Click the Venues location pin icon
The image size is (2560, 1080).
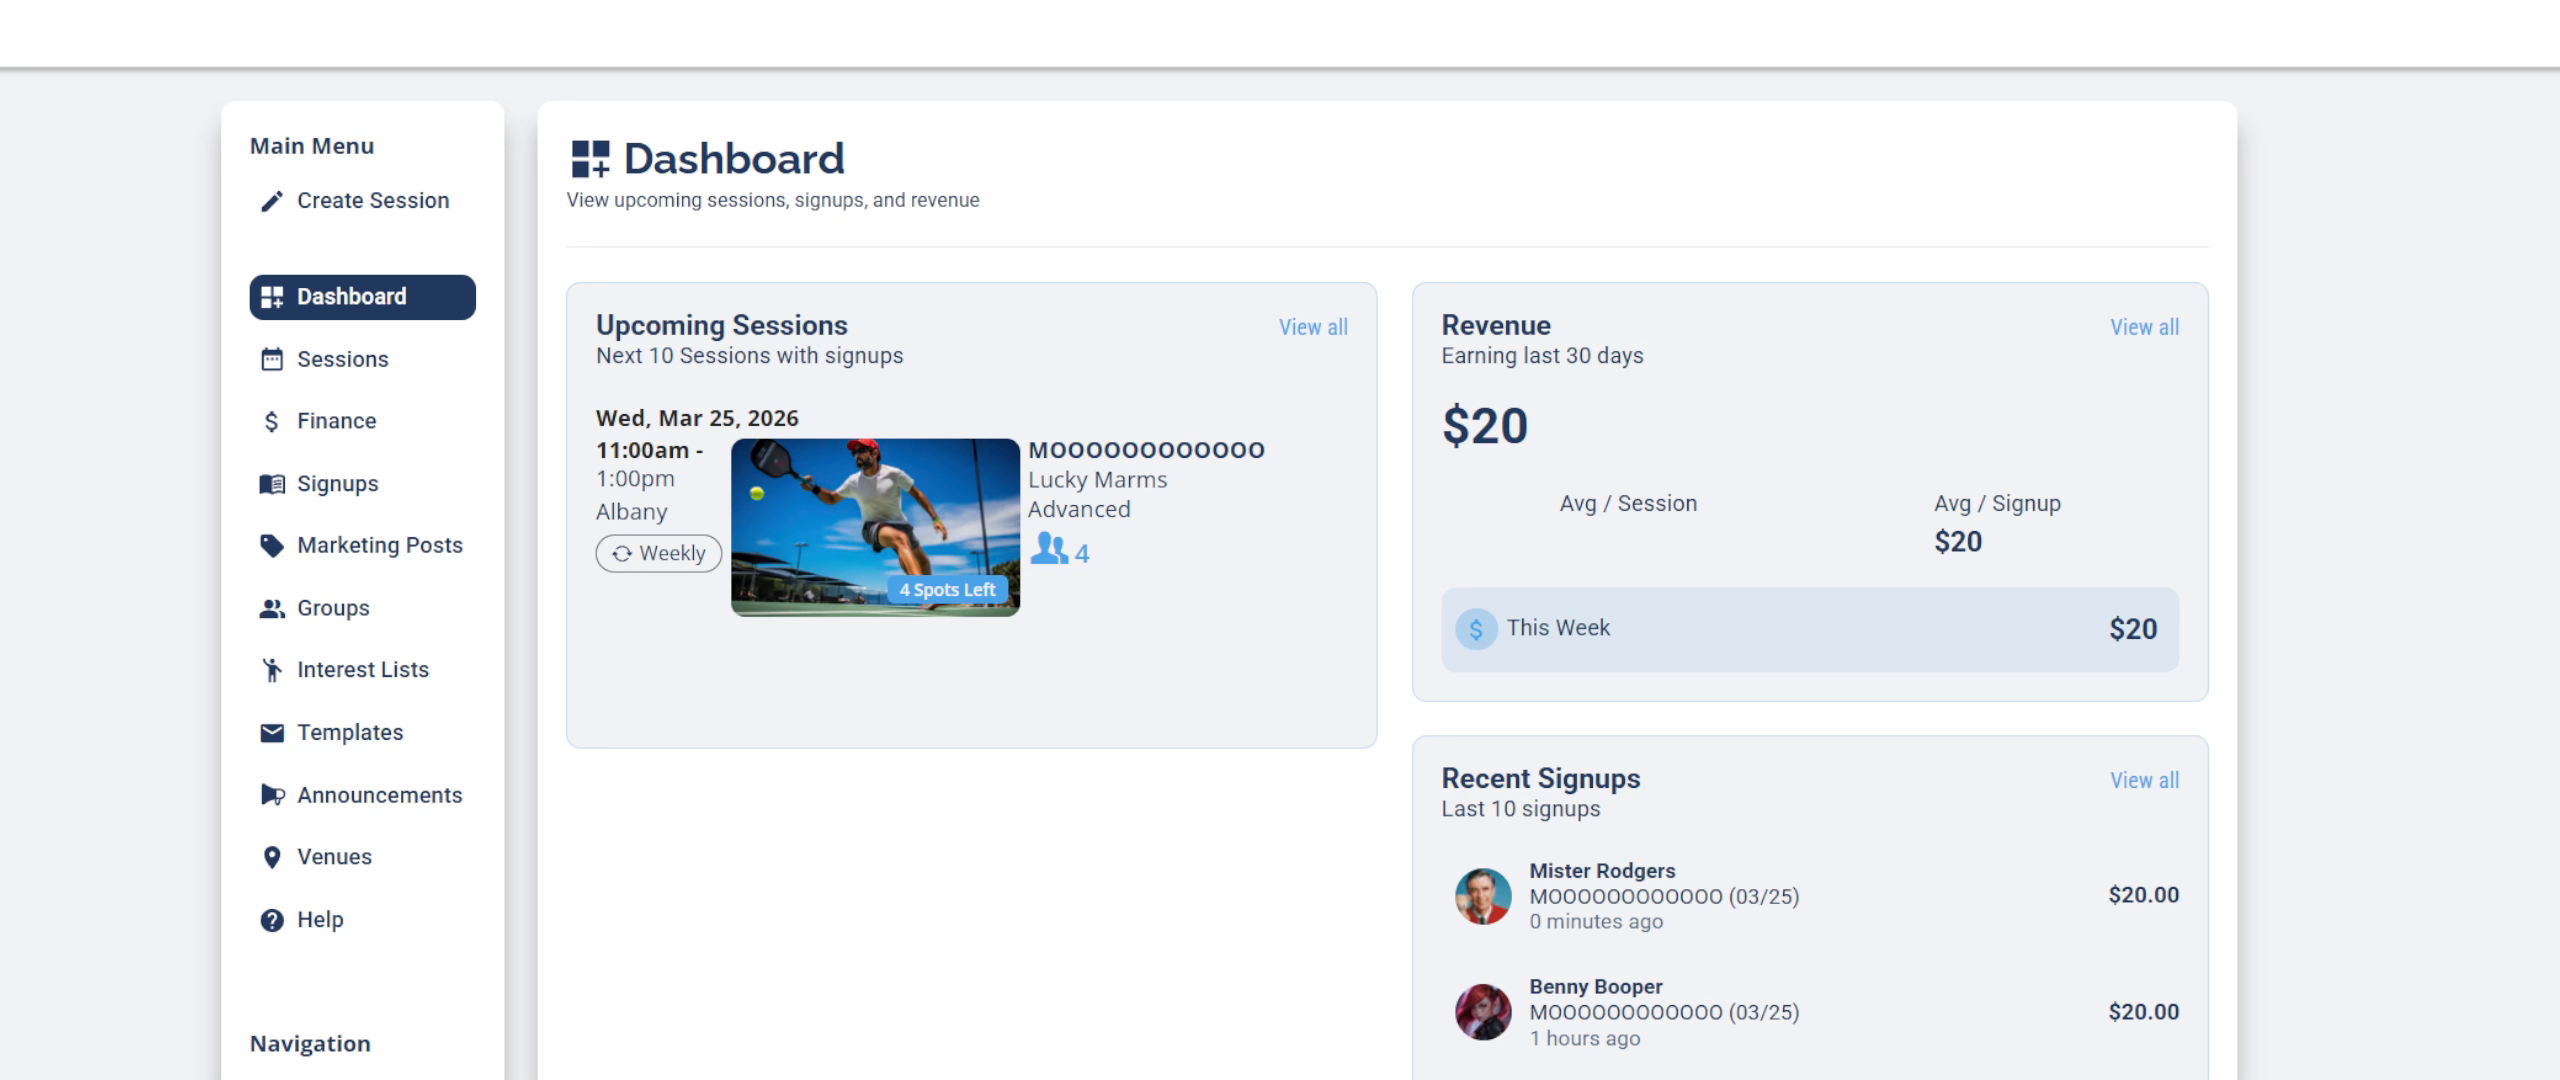[x=272, y=857]
